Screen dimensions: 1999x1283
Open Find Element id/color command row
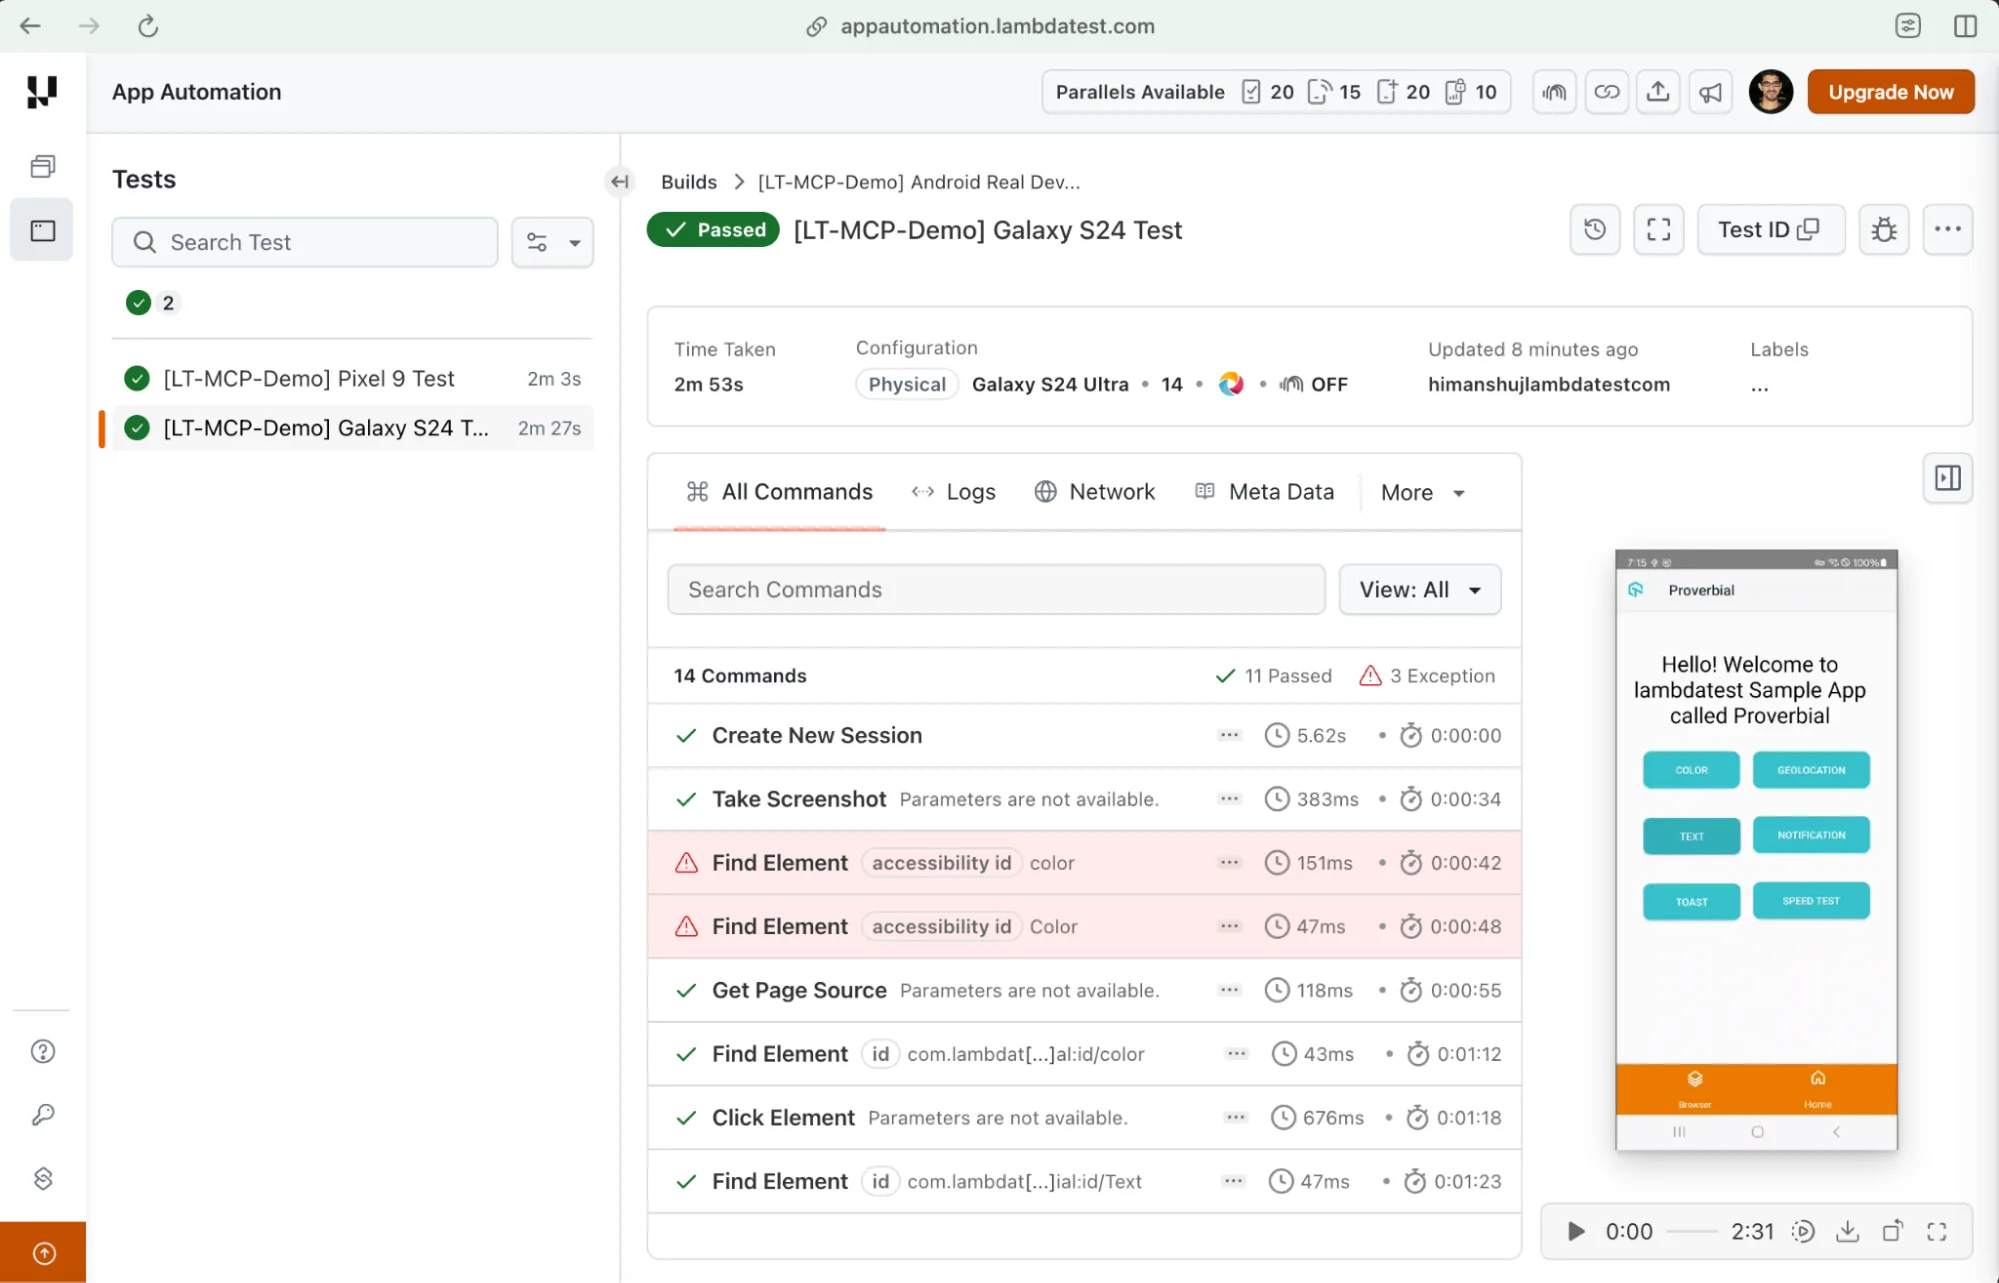click(1084, 1054)
